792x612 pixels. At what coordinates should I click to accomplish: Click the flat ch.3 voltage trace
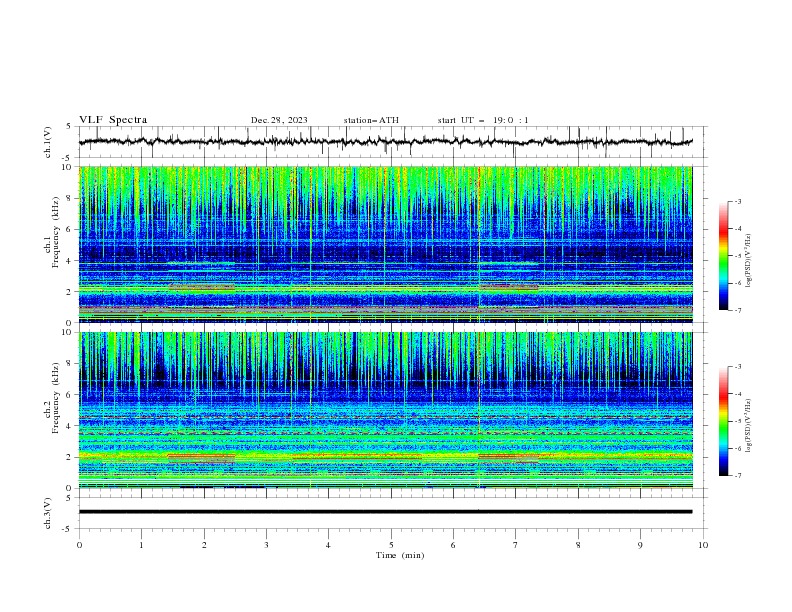pos(385,512)
